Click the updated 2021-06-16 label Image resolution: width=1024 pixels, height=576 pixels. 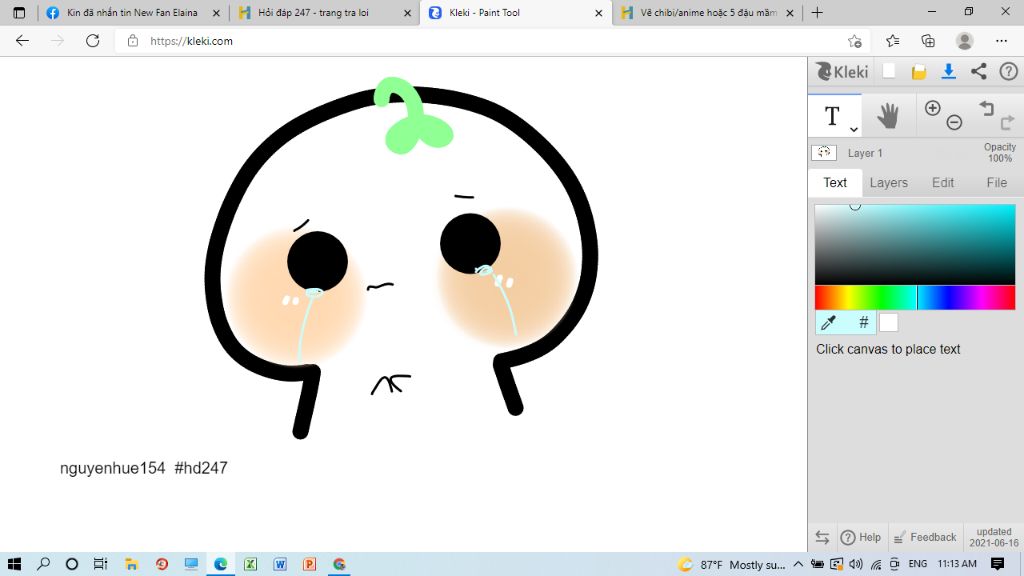[x=993, y=537]
